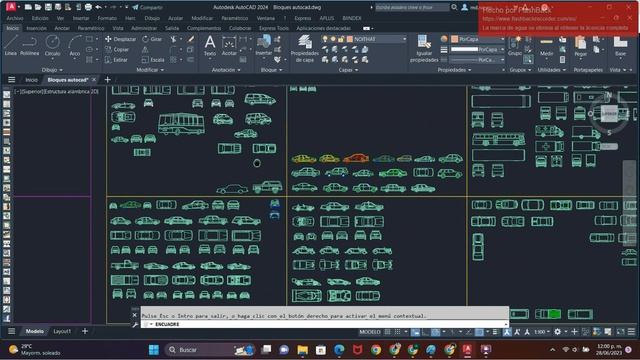Click the customization hamburger icon in status bar
Image resolution: width=640 pixels, height=360 pixels.
click(x=631, y=332)
